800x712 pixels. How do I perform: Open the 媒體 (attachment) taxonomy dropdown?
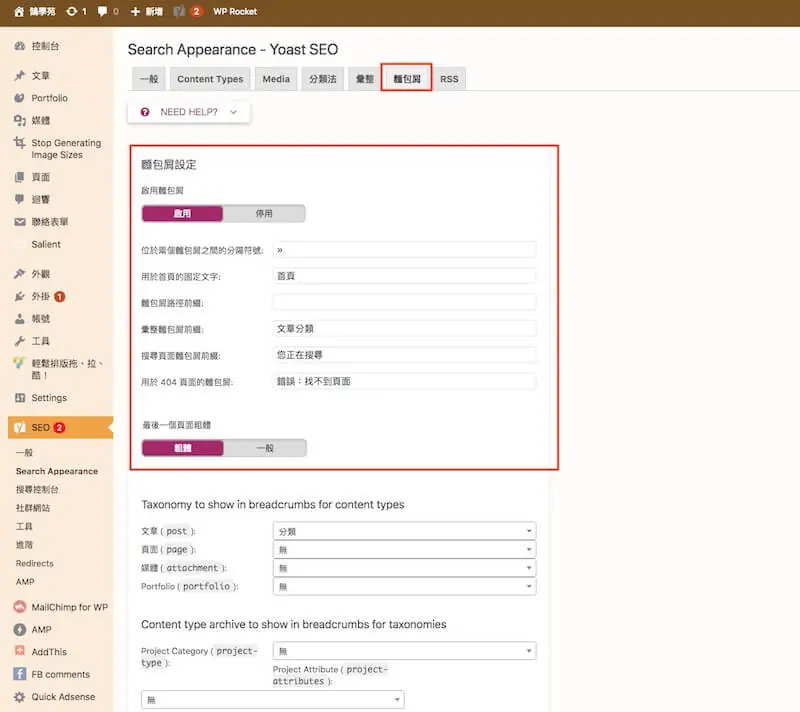click(x=404, y=568)
